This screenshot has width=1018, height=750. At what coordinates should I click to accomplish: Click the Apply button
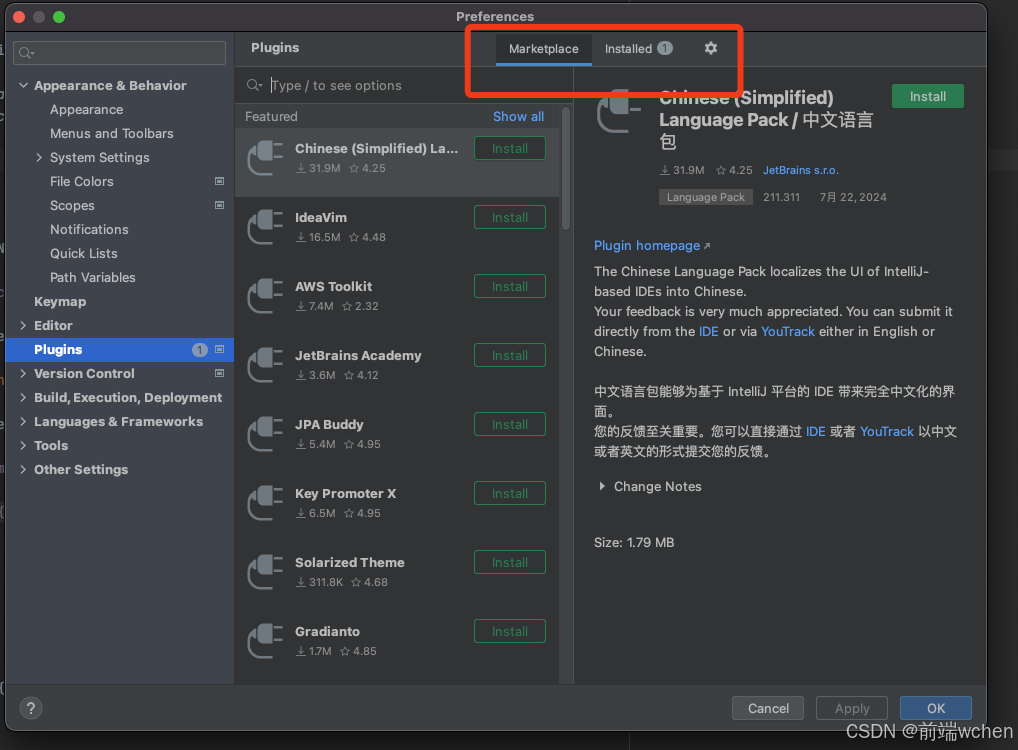click(x=852, y=708)
